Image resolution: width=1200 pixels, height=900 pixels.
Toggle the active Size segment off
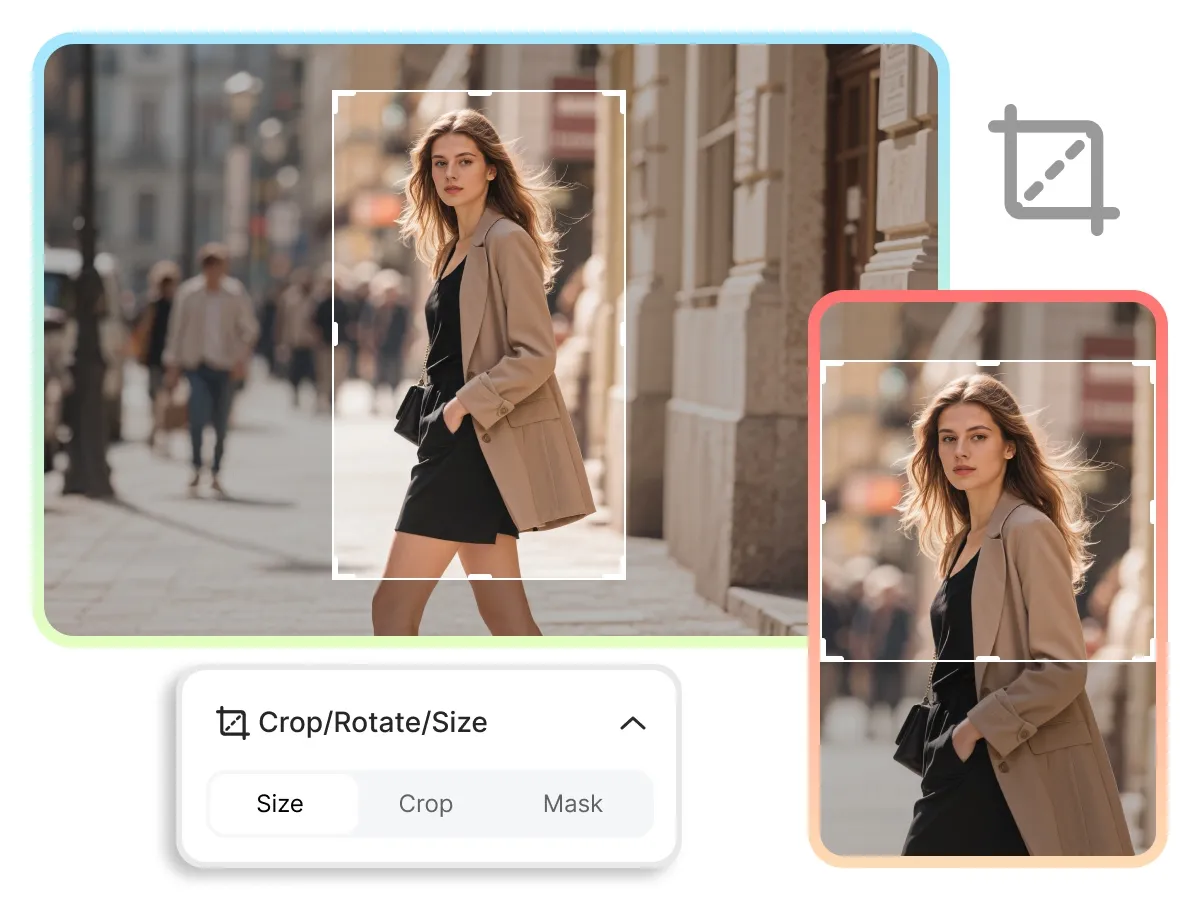282,803
